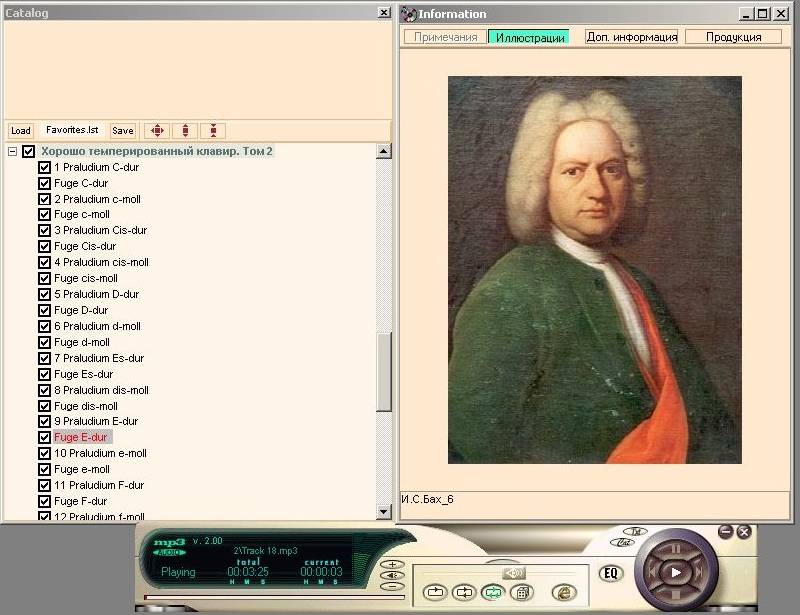Viewport: 800px width, 615px height.
Task: Toggle the 'Fuge Cis-dur' checkbox
Action: [44, 247]
